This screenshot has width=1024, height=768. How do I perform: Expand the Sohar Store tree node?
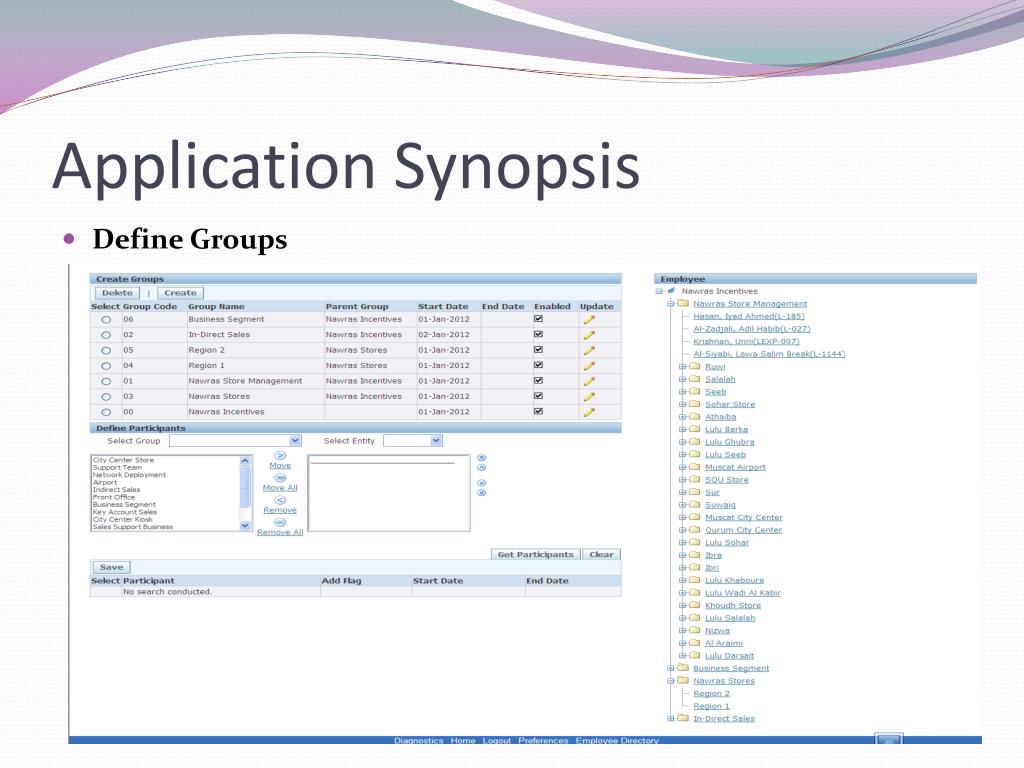point(682,404)
